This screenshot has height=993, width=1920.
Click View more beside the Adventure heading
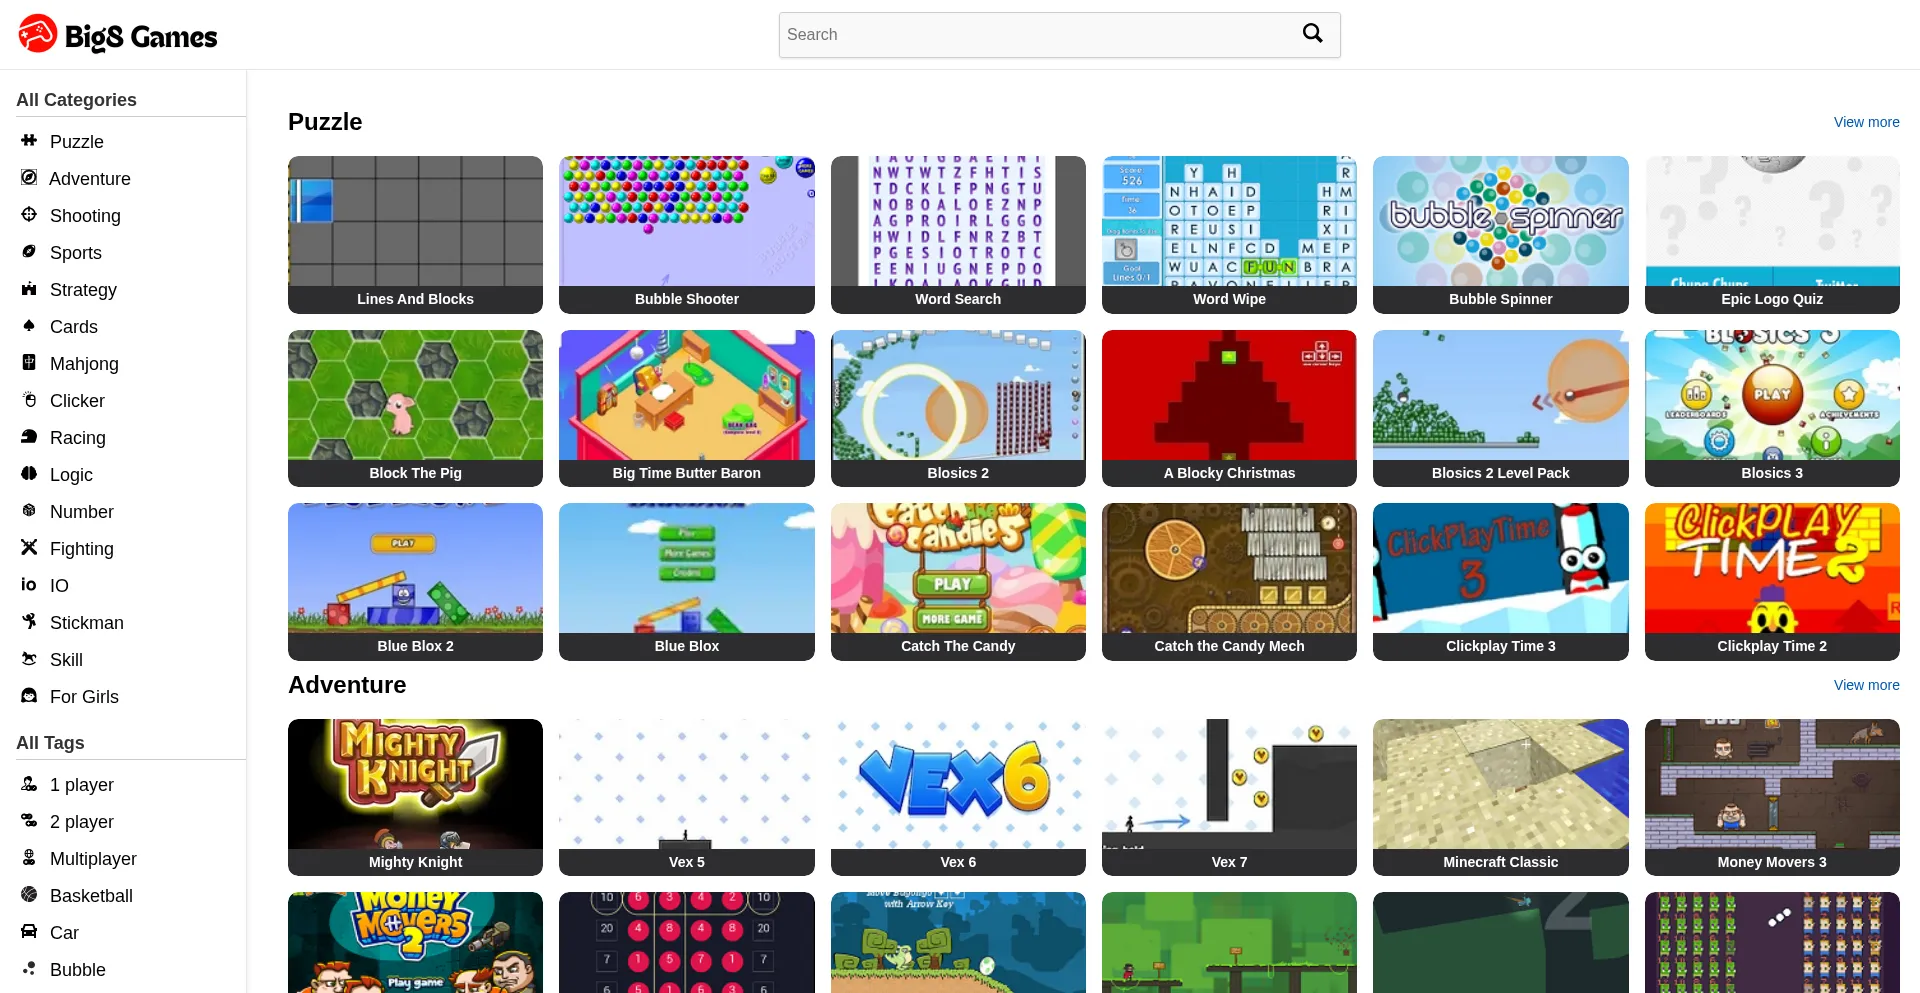click(1866, 685)
